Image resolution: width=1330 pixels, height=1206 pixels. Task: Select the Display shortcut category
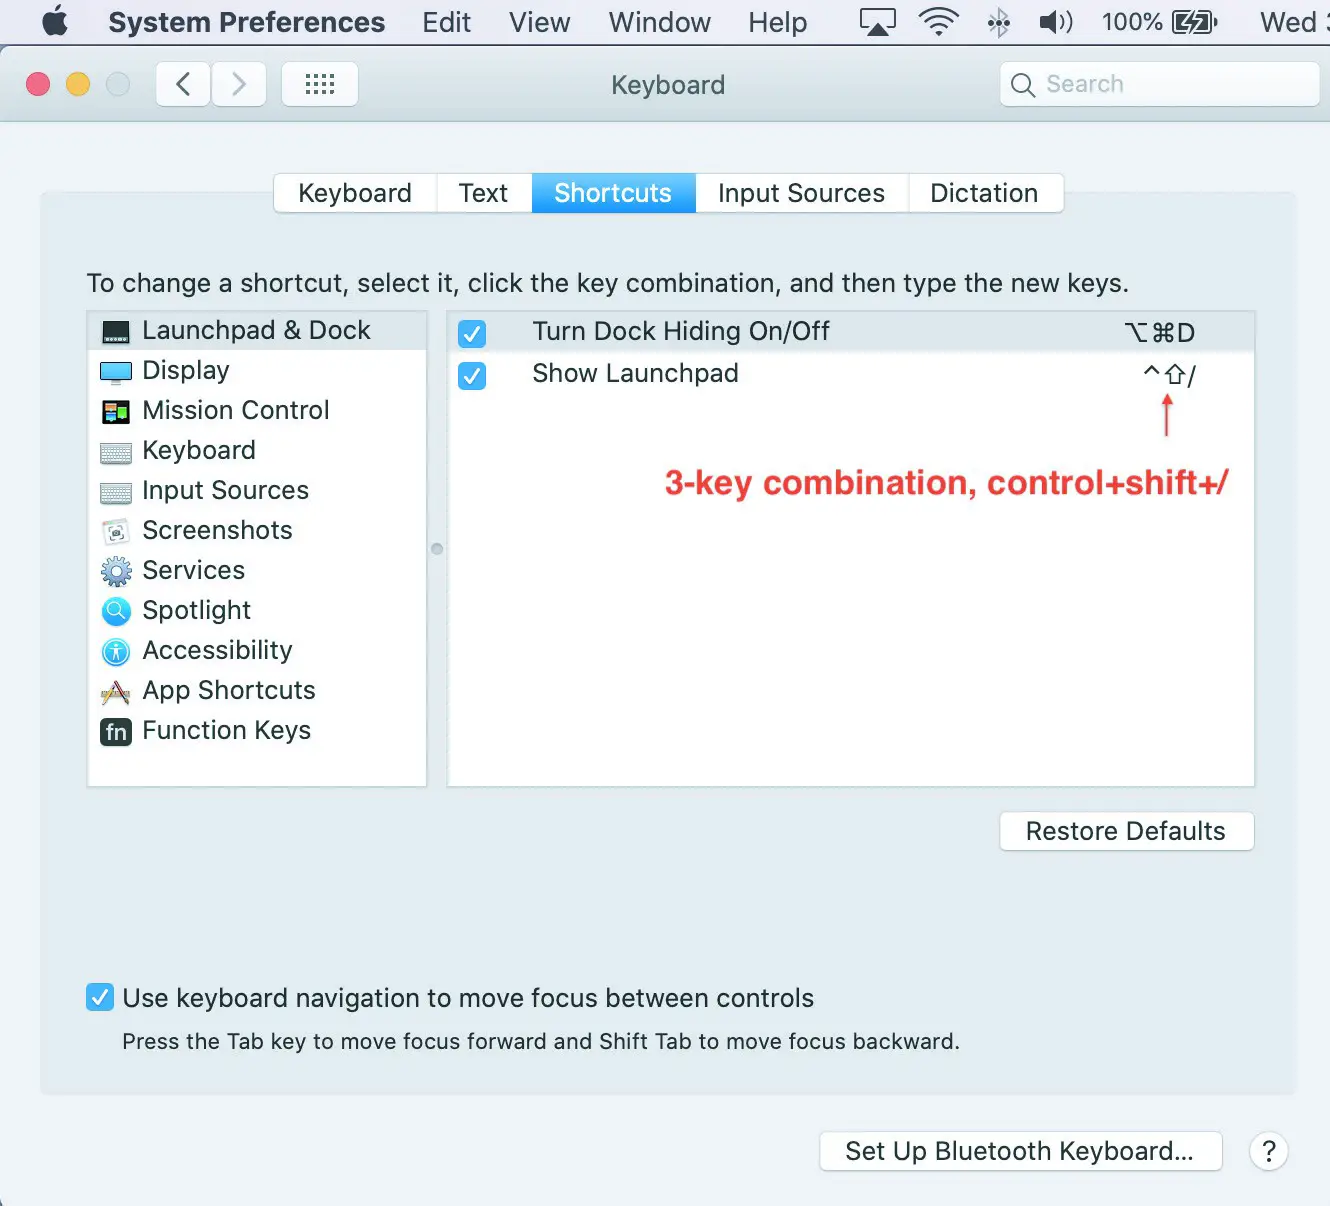coord(258,371)
